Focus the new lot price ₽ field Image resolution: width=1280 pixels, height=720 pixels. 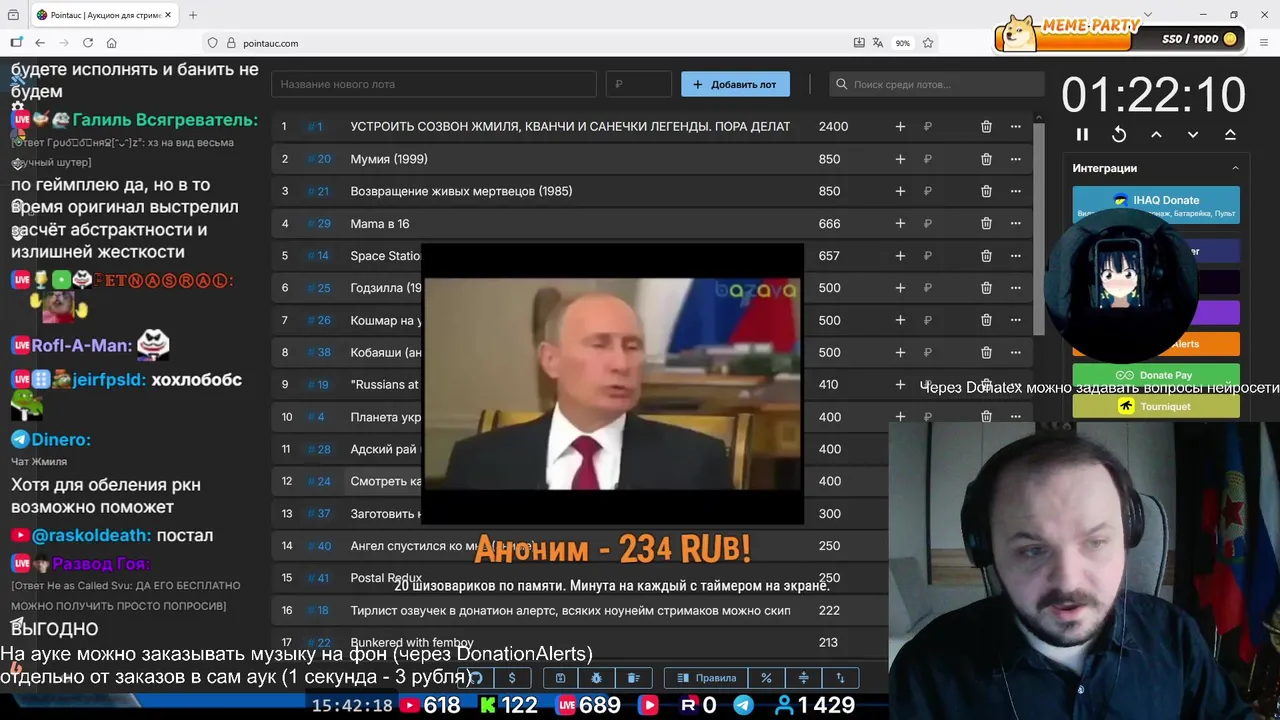click(x=638, y=84)
